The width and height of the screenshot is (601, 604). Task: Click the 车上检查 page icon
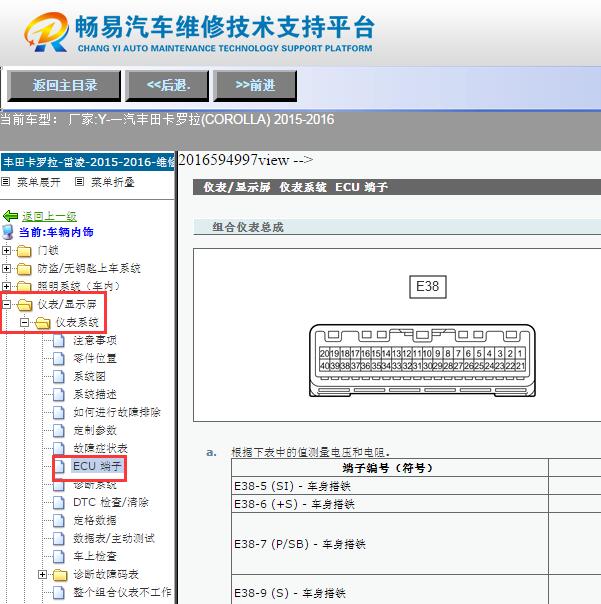(x=59, y=557)
